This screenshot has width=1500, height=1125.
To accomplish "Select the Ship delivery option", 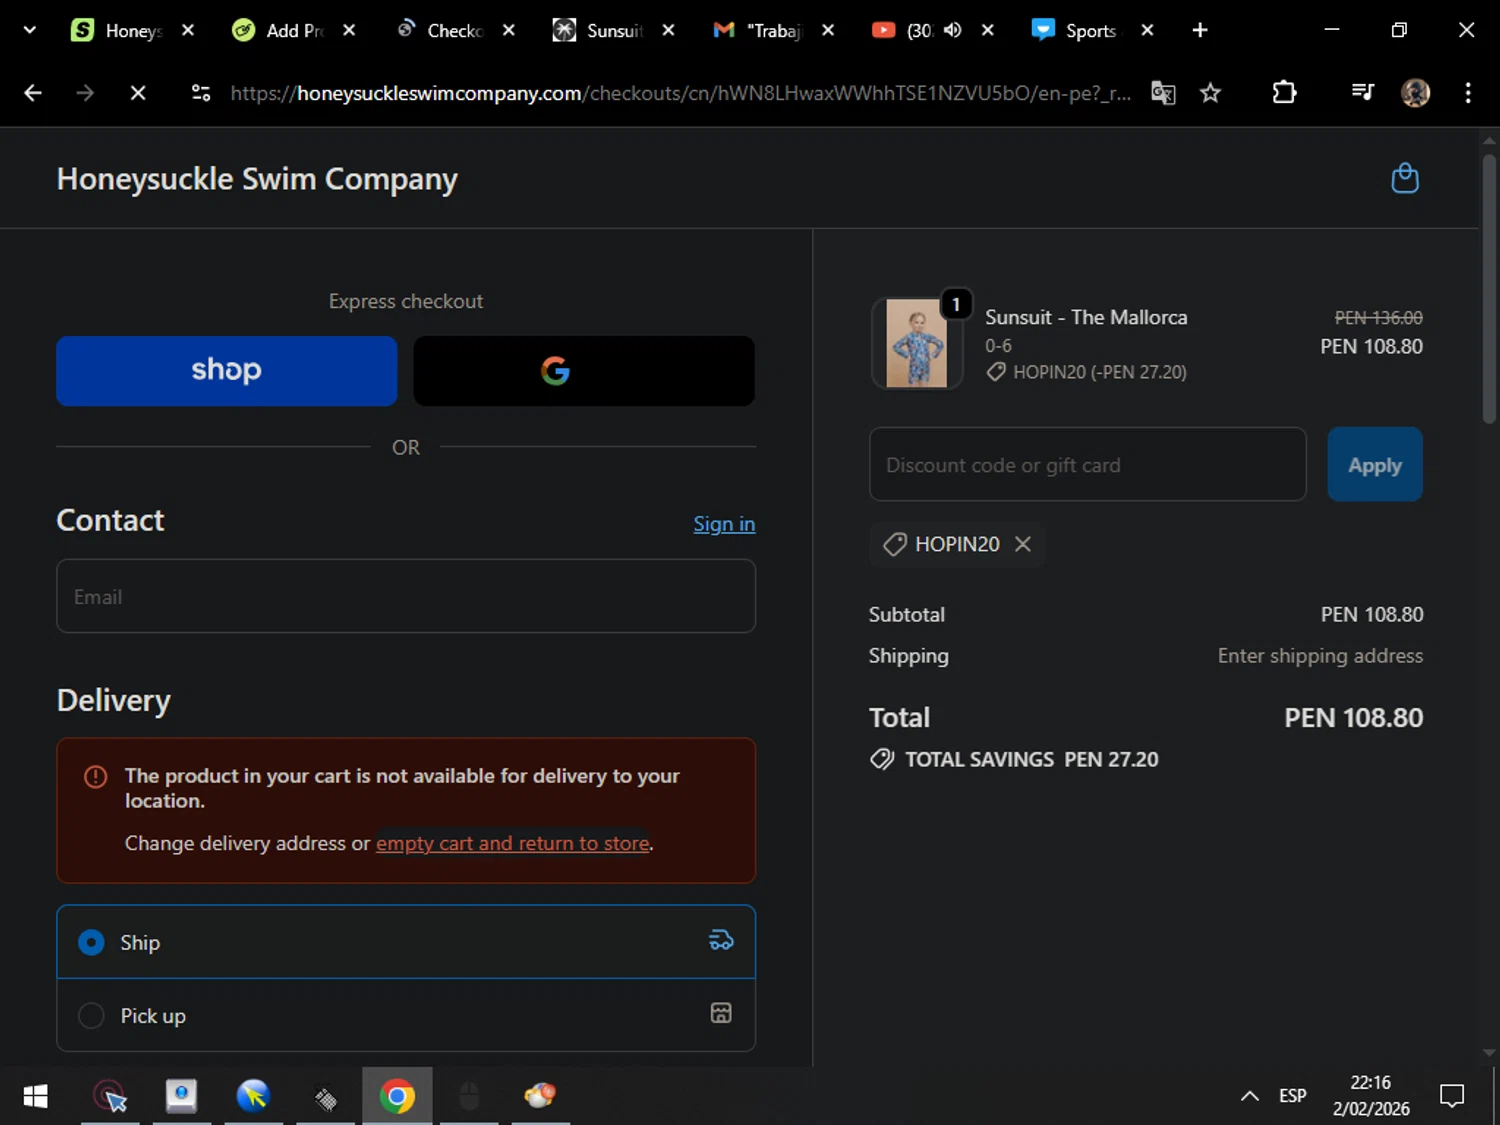I will click(x=91, y=943).
